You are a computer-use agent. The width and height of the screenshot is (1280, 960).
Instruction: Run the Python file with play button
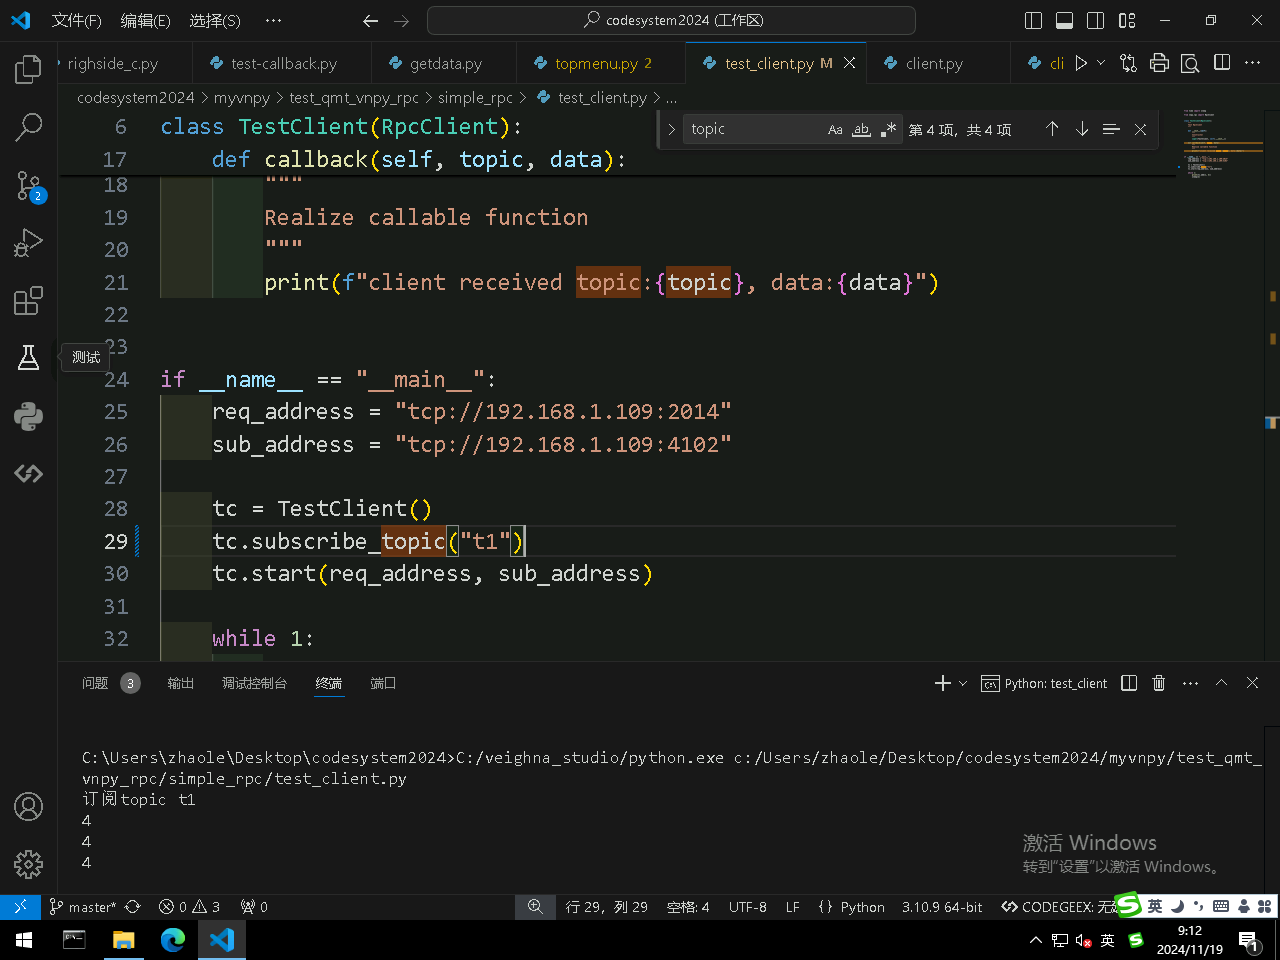tap(1081, 63)
